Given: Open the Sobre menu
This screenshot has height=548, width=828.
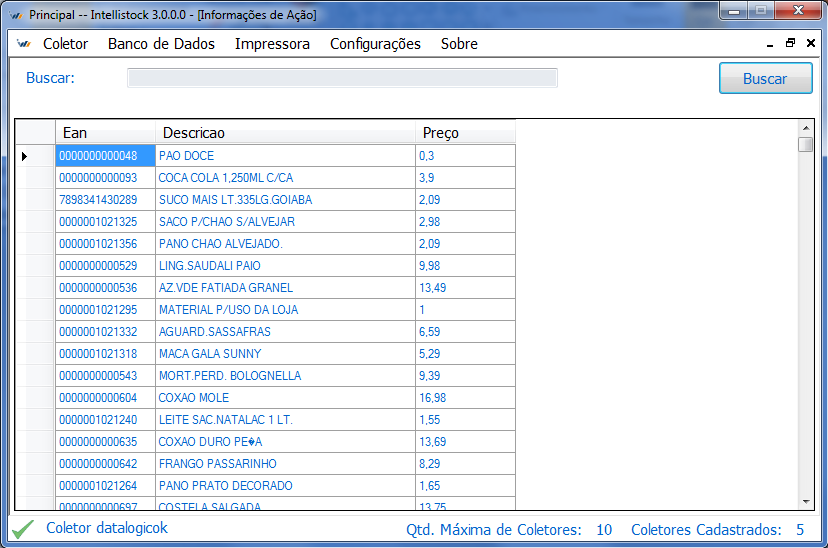Looking at the screenshot, I should point(459,44).
